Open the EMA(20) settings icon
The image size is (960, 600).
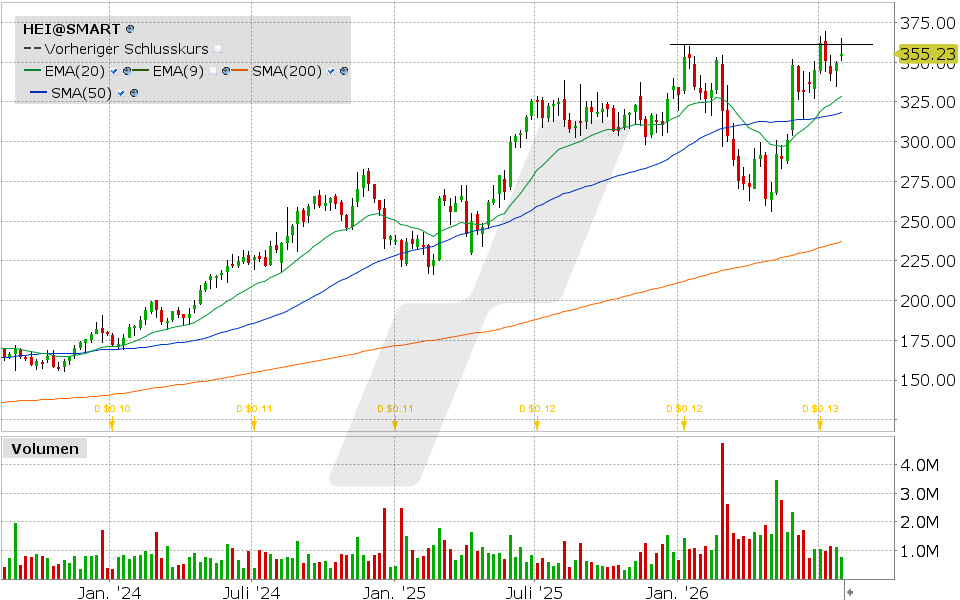click(x=127, y=71)
